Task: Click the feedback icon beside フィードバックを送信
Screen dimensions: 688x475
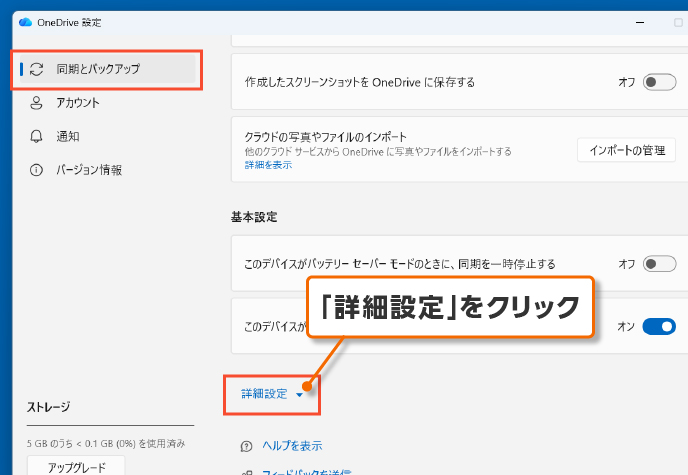Action: (x=246, y=471)
